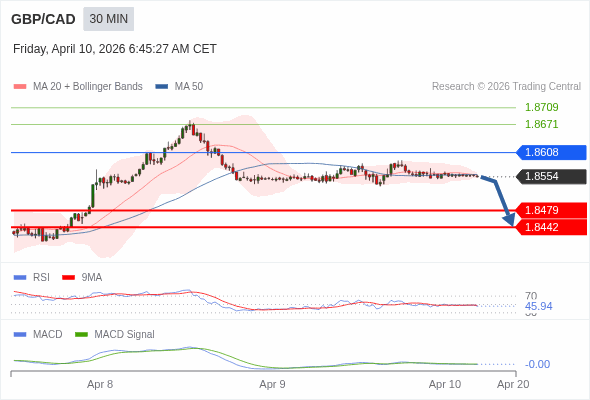Click the MA 20 + Bollinger Bands pink swatch
This screenshot has height=400, width=590.
(x=20, y=87)
